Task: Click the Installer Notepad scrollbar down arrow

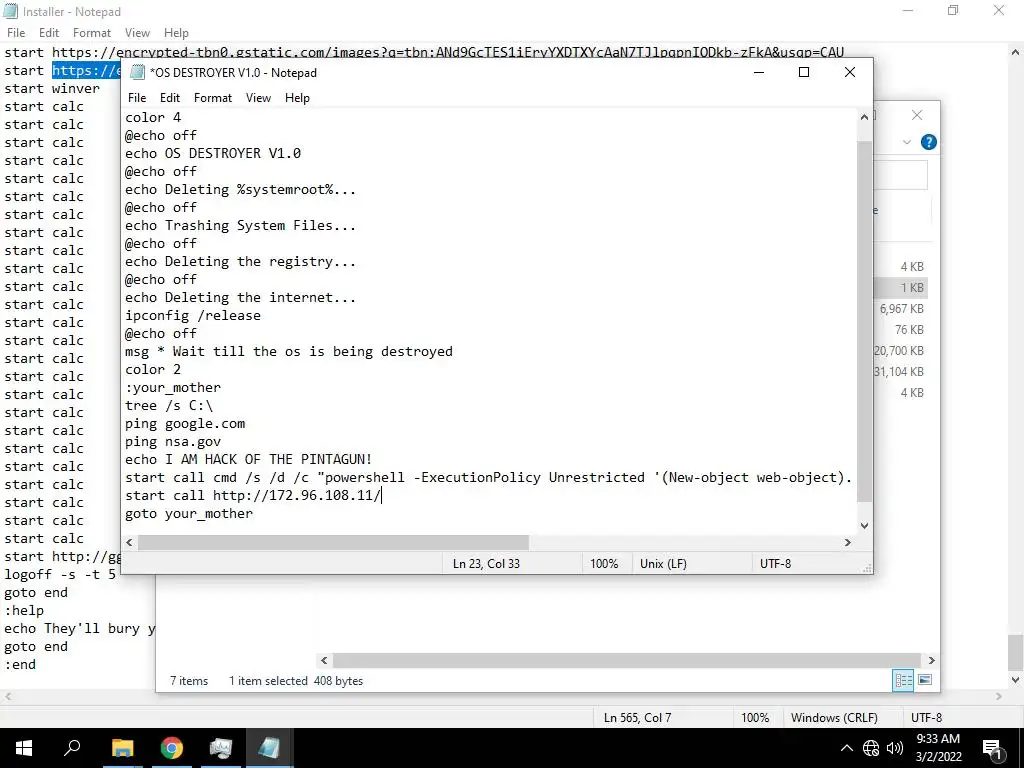Action: tap(1016, 680)
